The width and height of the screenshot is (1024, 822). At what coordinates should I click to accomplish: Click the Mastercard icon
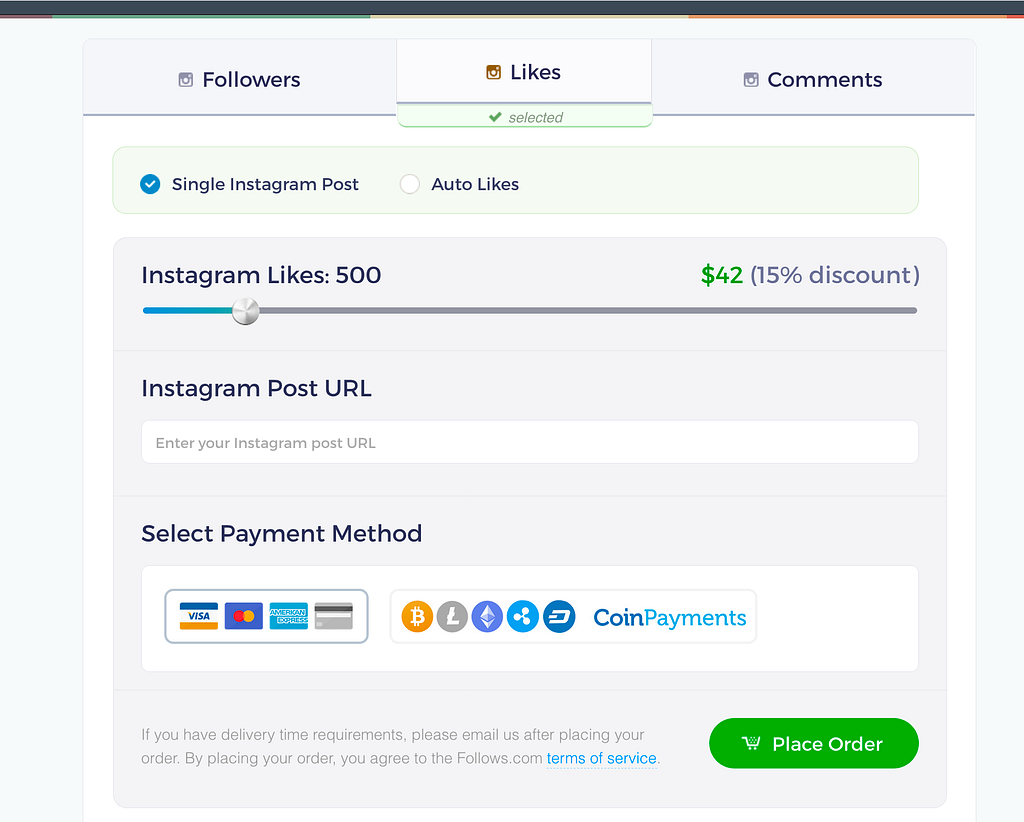[x=244, y=616]
